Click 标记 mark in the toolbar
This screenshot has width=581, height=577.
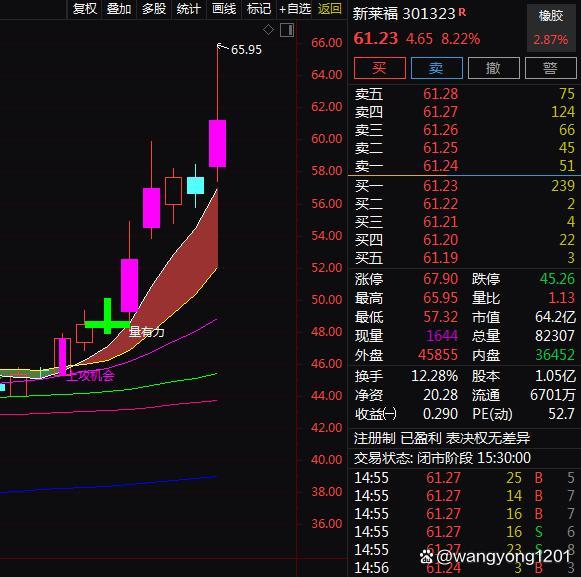coord(259,9)
